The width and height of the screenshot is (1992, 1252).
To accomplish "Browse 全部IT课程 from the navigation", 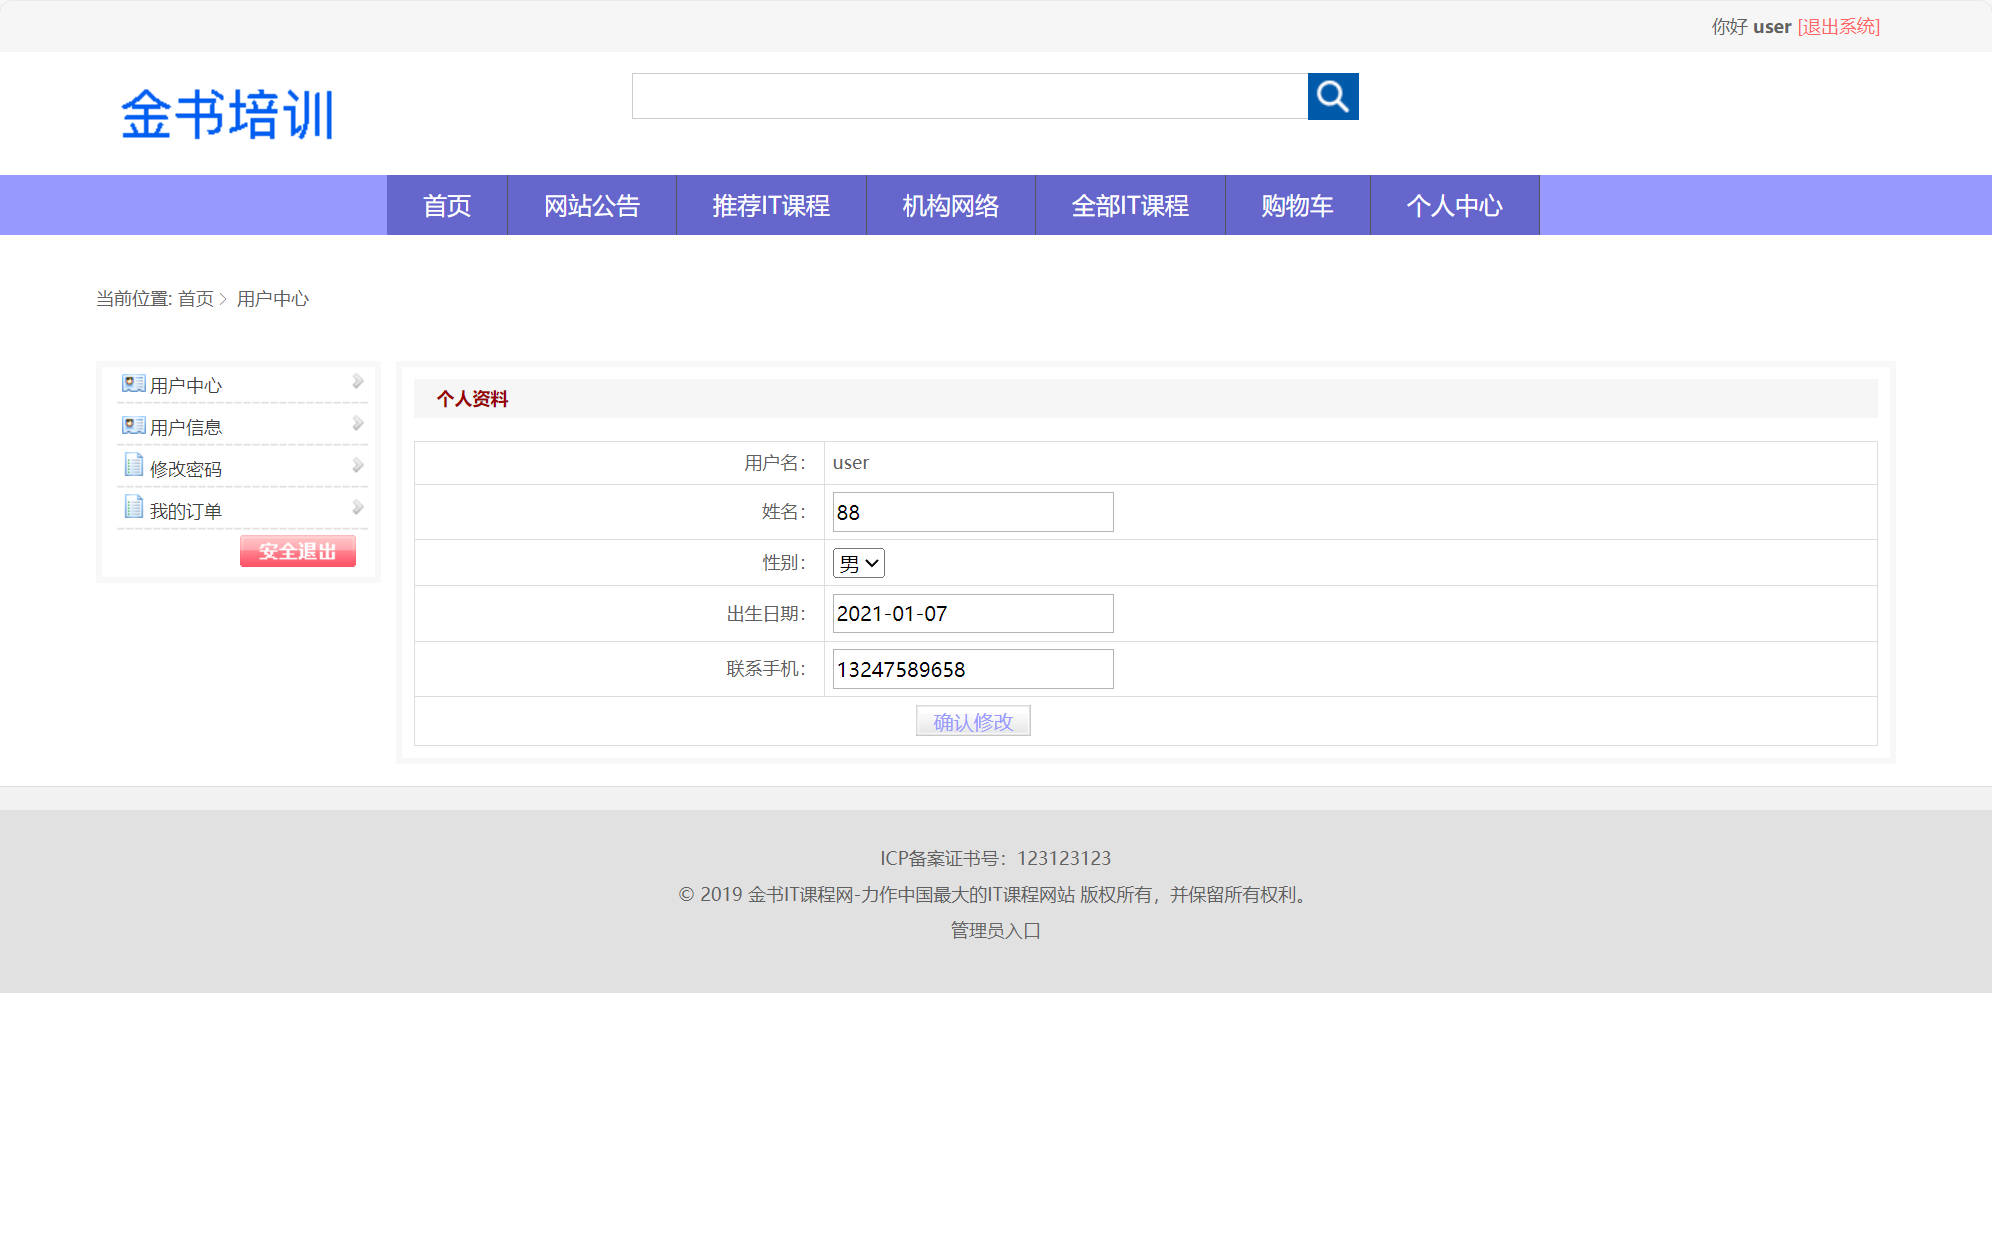I will tap(1130, 205).
